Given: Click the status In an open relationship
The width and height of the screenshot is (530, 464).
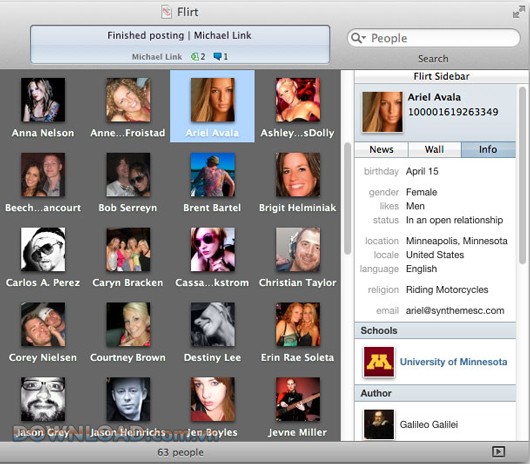Looking at the screenshot, I should coord(454,220).
